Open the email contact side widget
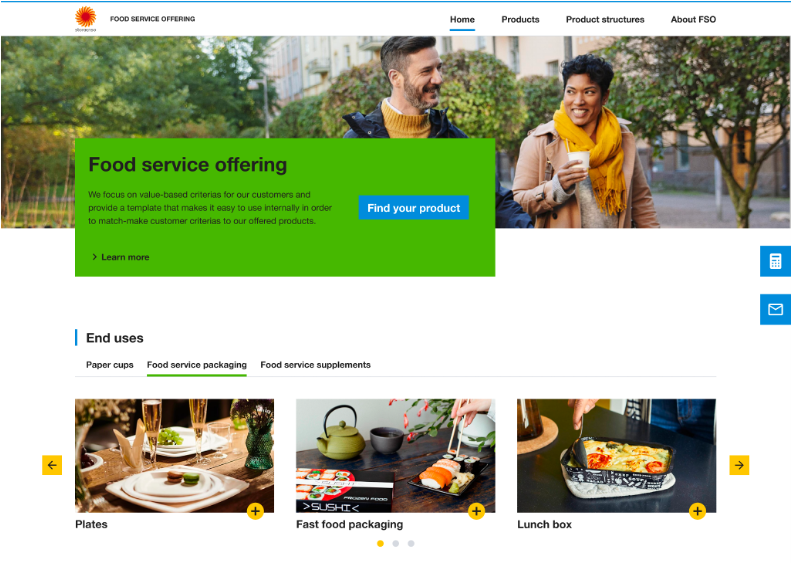 (x=775, y=309)
